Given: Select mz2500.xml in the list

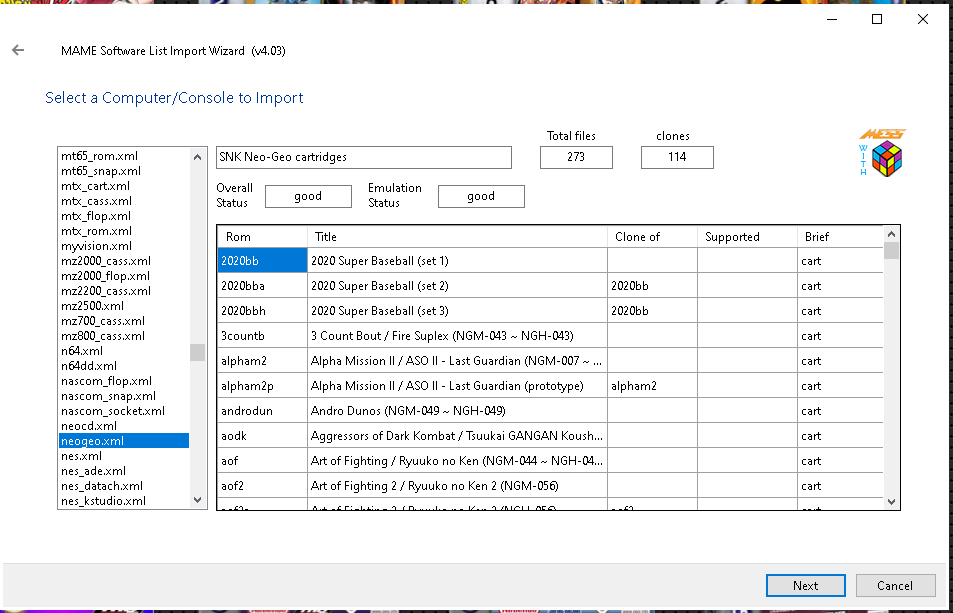Looking at the screenshot, I should click(124, 306).
